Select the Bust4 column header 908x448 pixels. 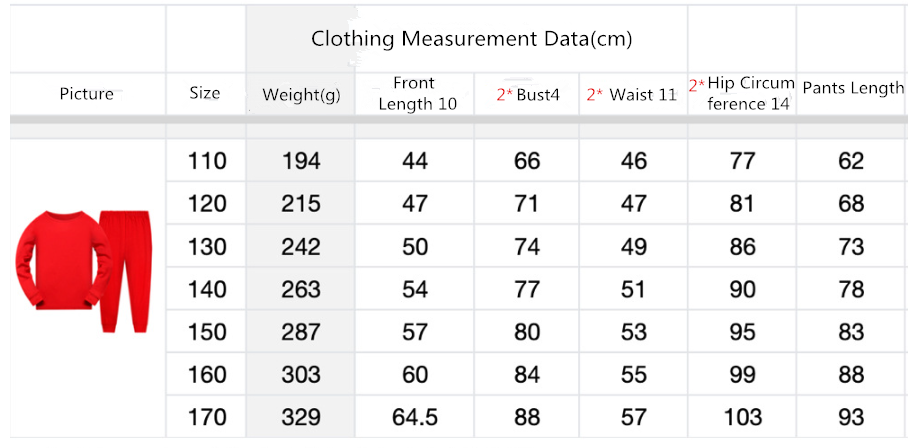click(528, 95)
